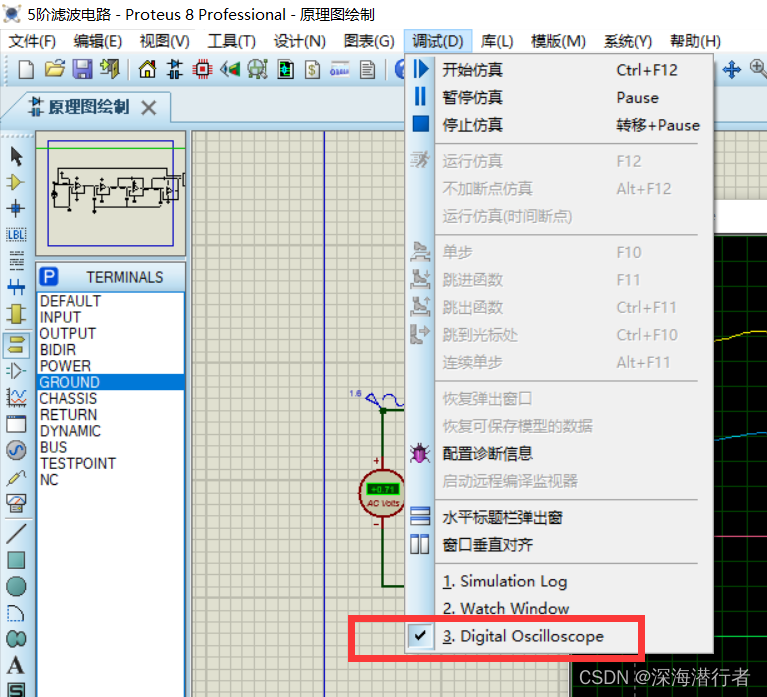767x697 pixels.
Task: Select DEFAULT in the terminals list
Action: [111, 301]
